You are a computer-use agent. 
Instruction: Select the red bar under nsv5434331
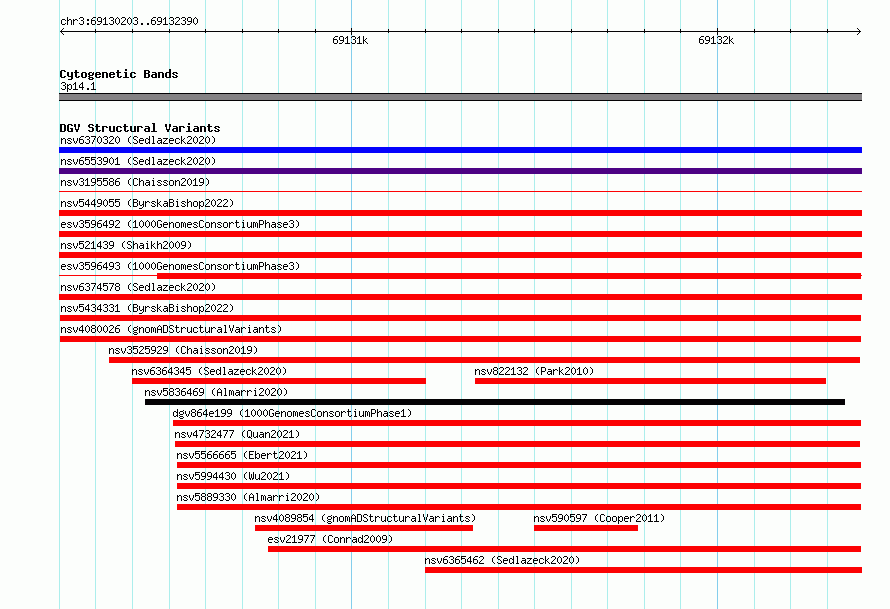coord(460,318)
